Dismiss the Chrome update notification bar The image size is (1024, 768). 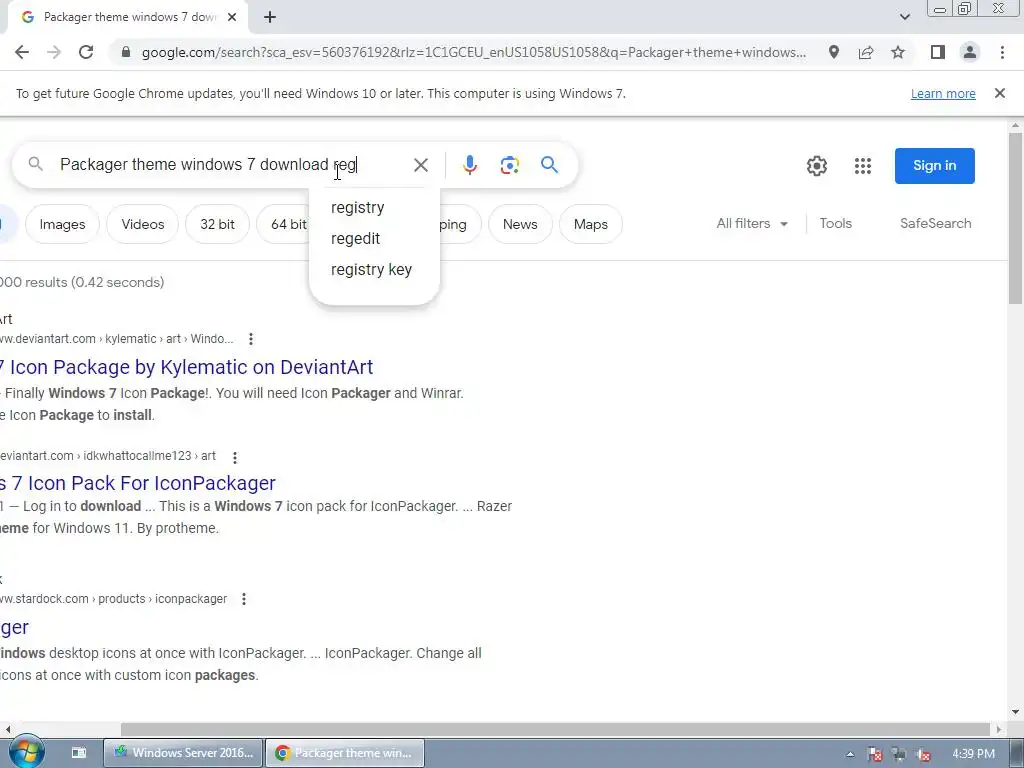coord(999,93)
